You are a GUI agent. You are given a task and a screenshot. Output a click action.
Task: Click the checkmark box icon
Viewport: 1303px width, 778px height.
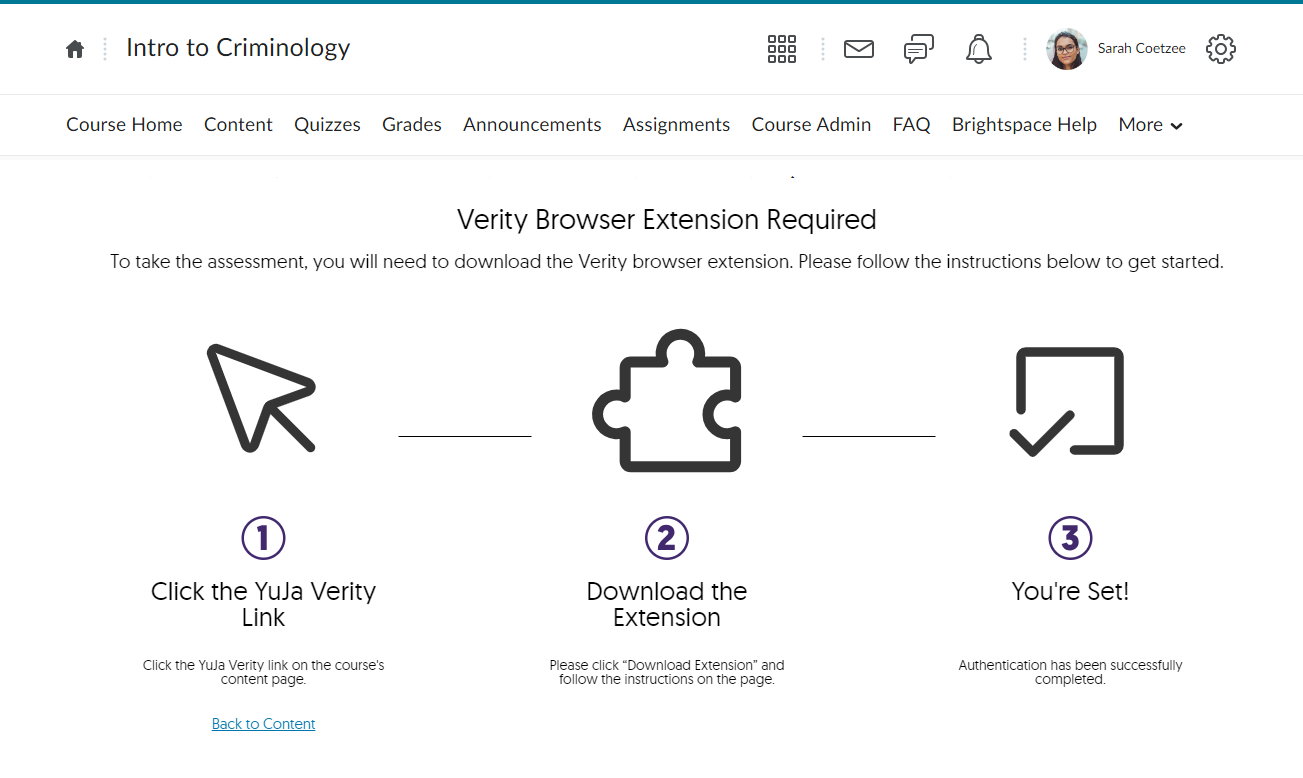click(1068, 401)
